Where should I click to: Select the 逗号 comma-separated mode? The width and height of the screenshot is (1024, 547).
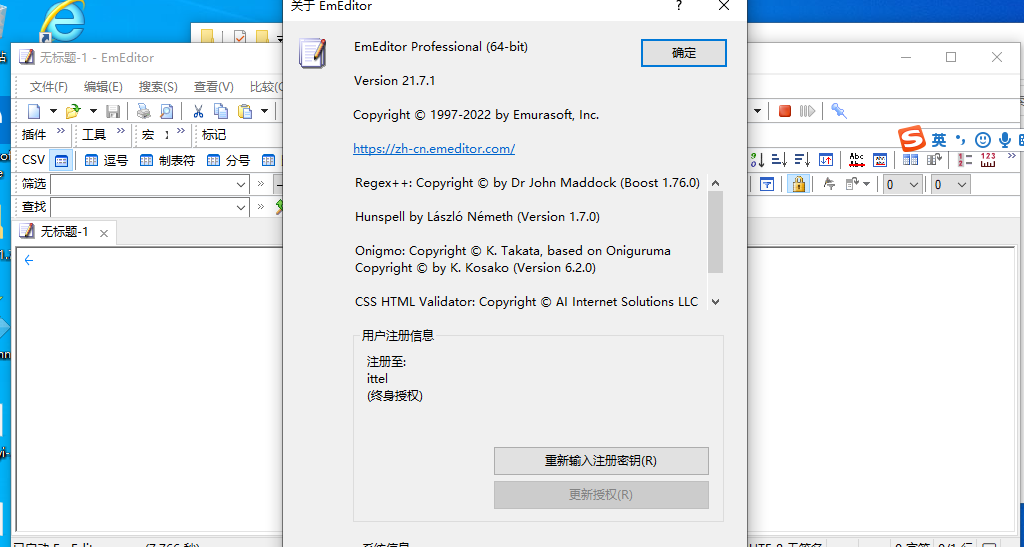[x=106, y=161]
